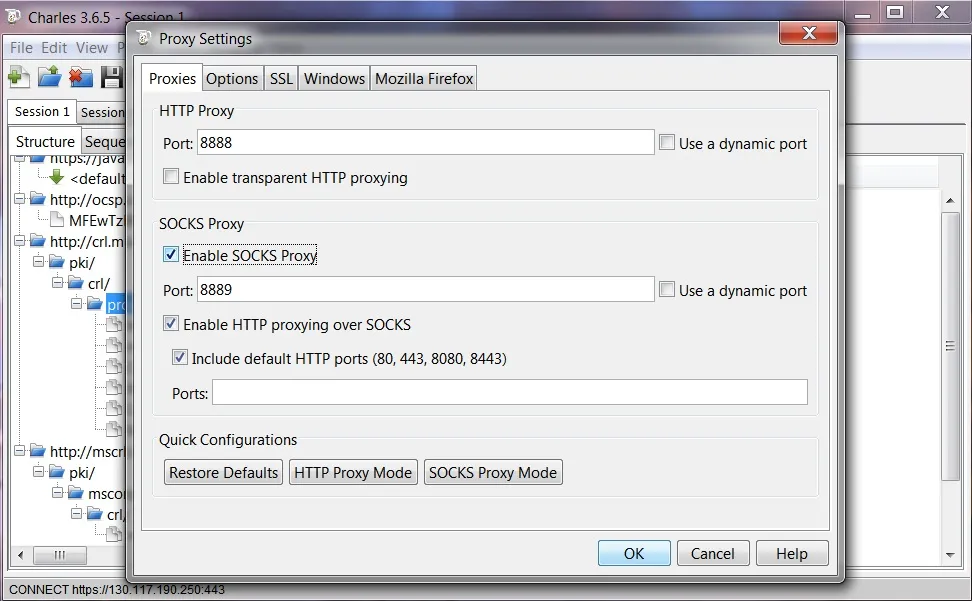The image size is (972, 601).
Task: Click the New Session plus icon
Action: [19, 77]
